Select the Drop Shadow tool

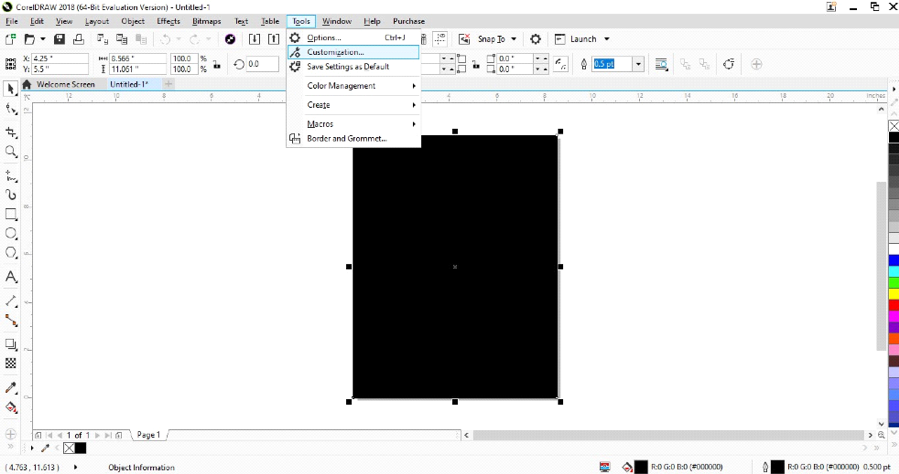tap(10, 344)
